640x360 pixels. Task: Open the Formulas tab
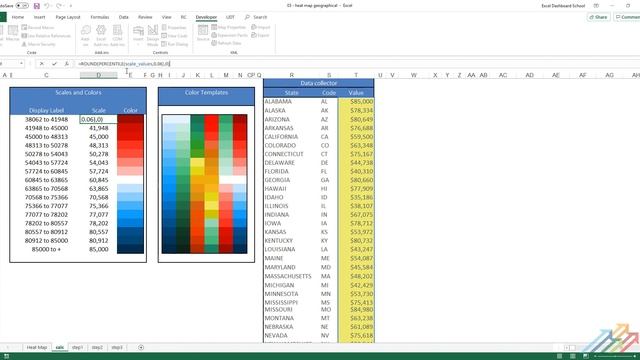100,17
